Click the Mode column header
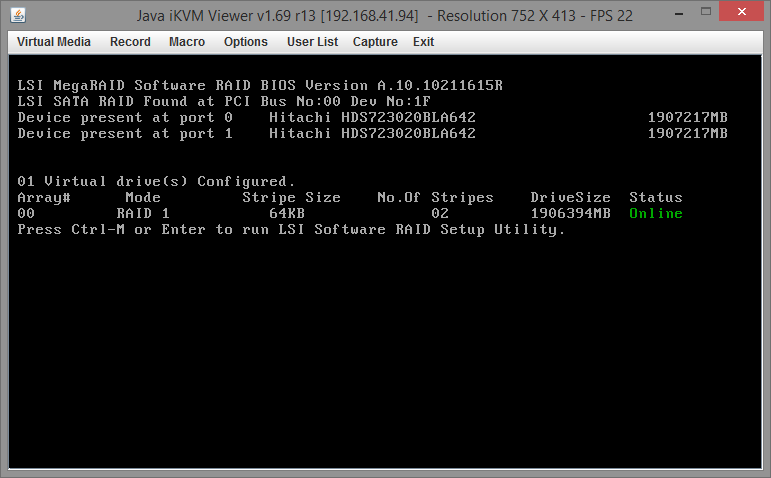 coord(143,198)
